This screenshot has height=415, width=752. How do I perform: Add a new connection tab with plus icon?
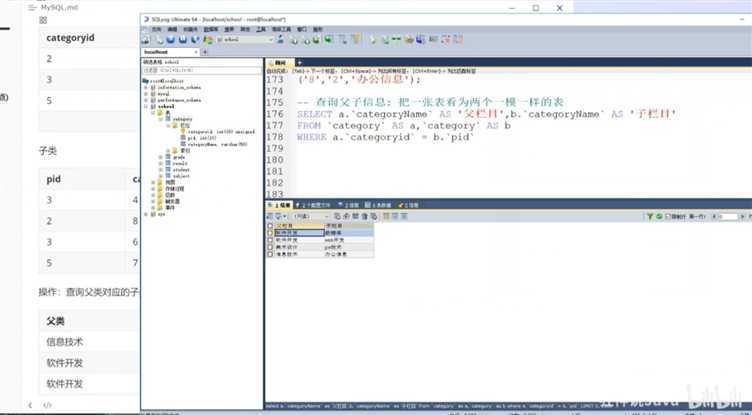[x=205, y=52]
